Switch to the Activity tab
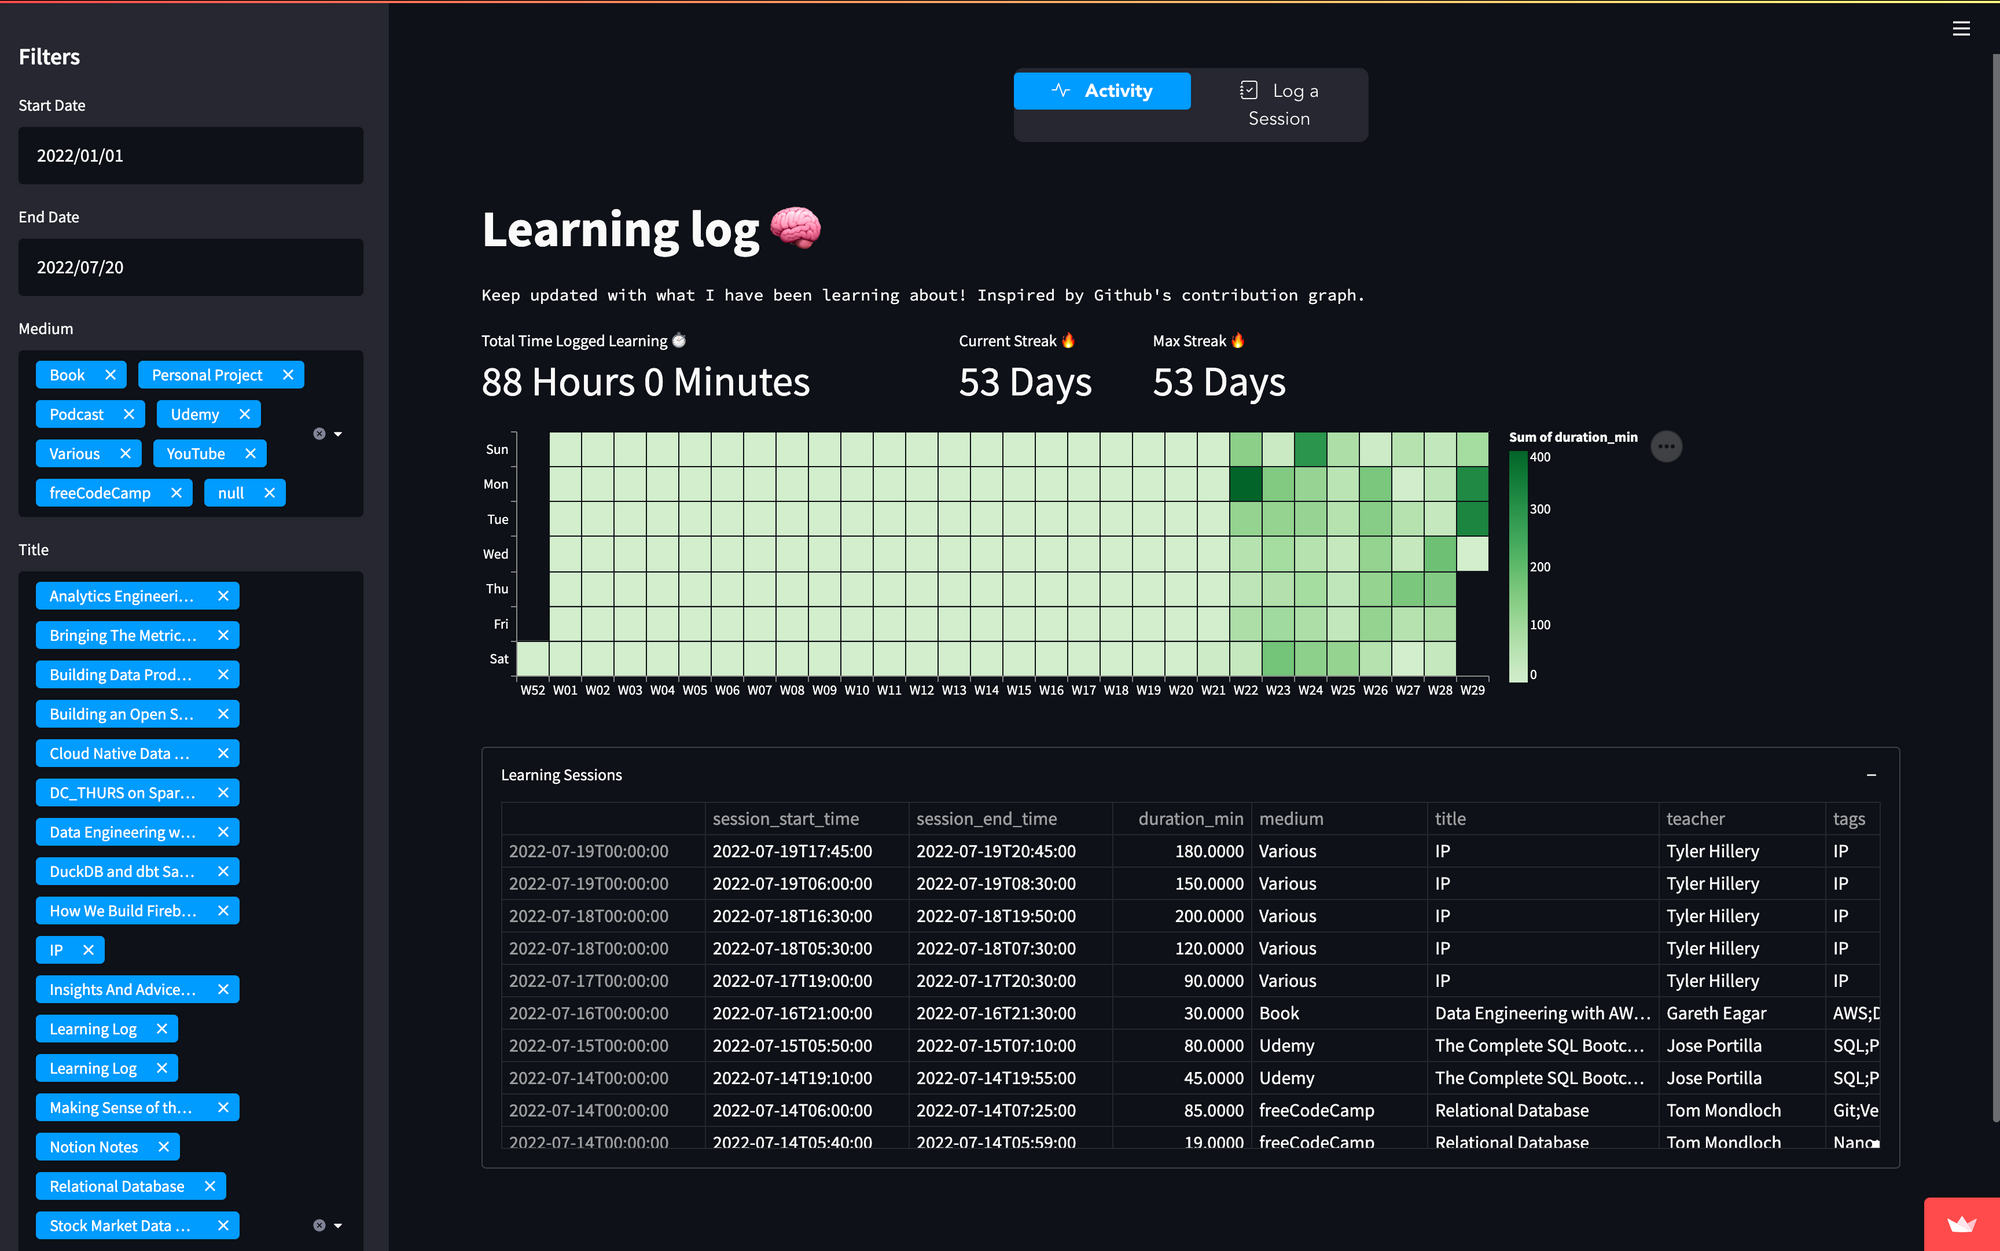The height and width of the screenshot is (1251, 2000). tap(1102, 91)
